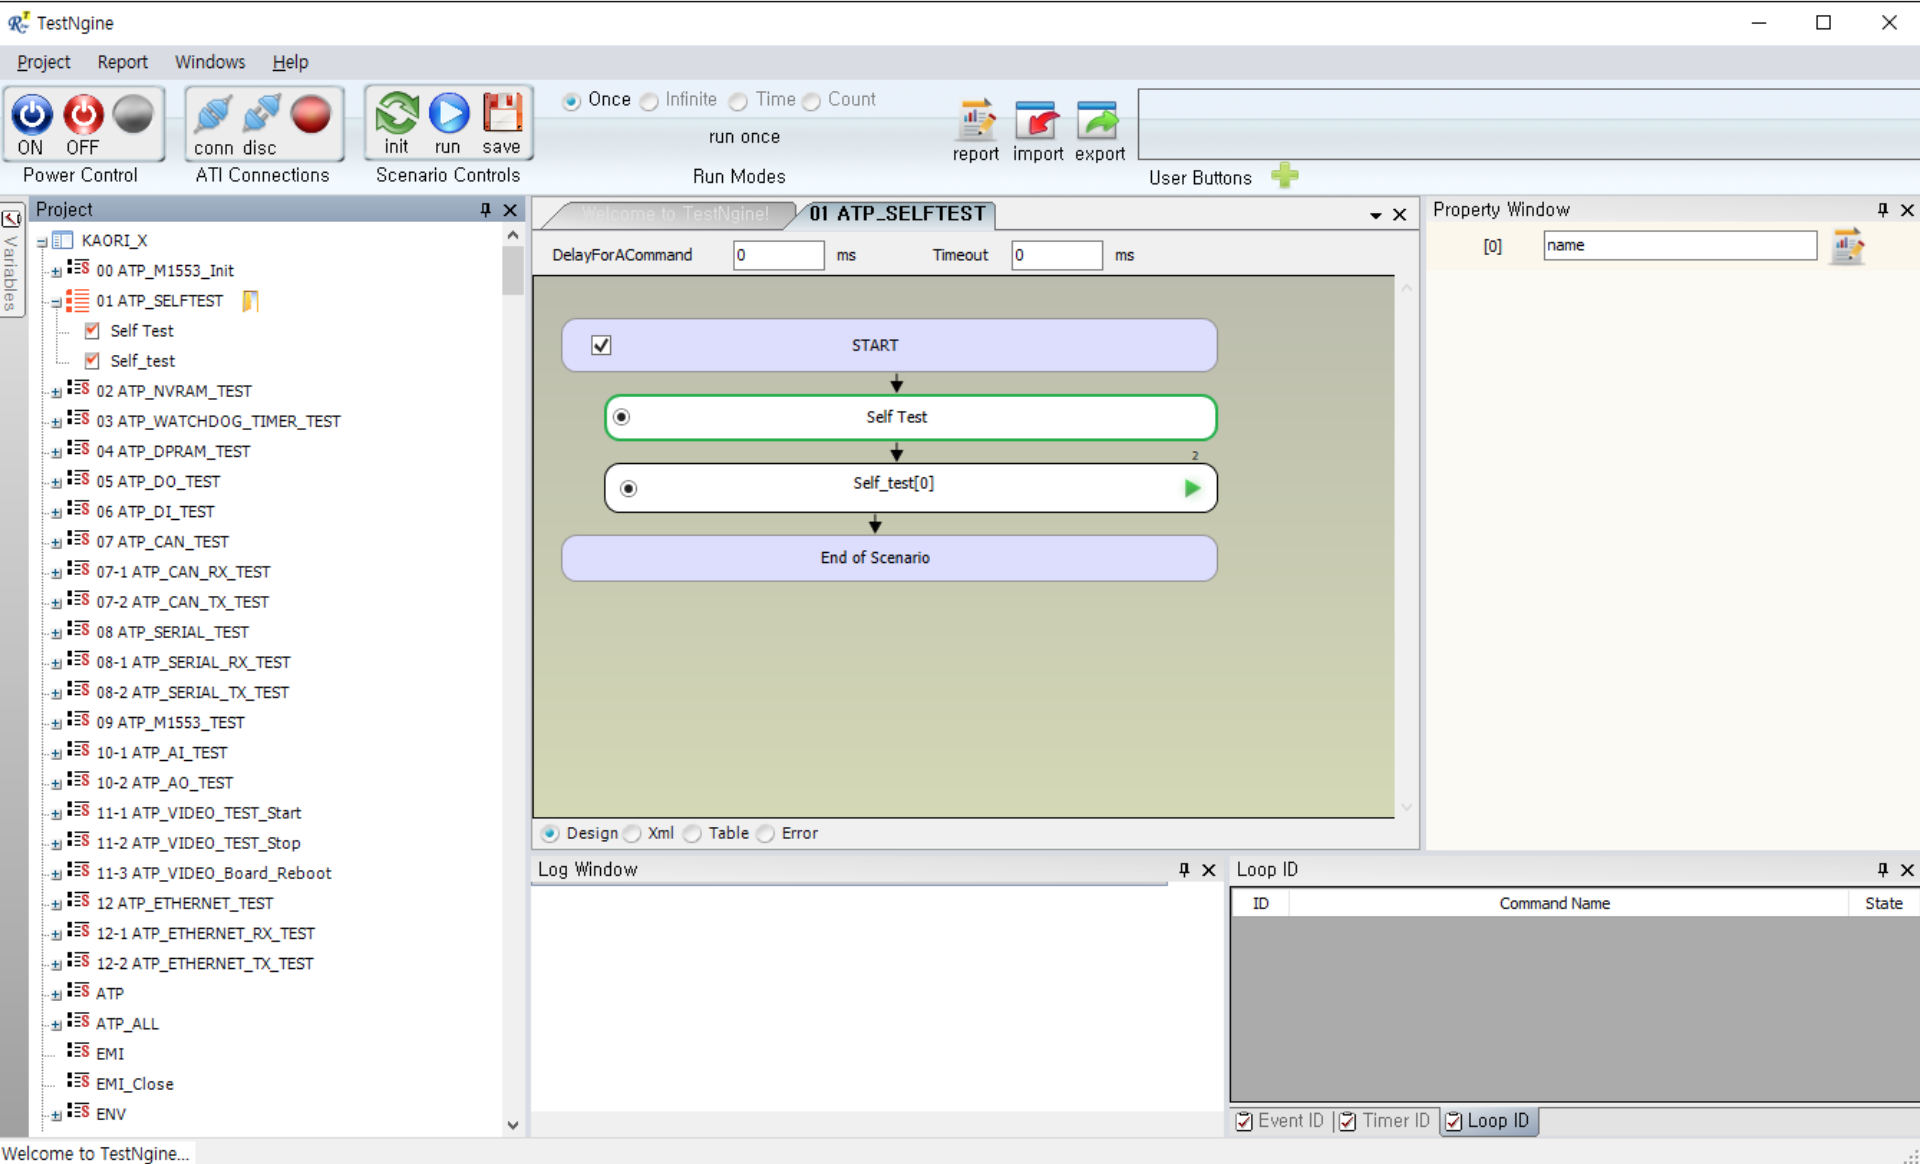
Task: Select the Count run mode
Action: tap(811, 101)
